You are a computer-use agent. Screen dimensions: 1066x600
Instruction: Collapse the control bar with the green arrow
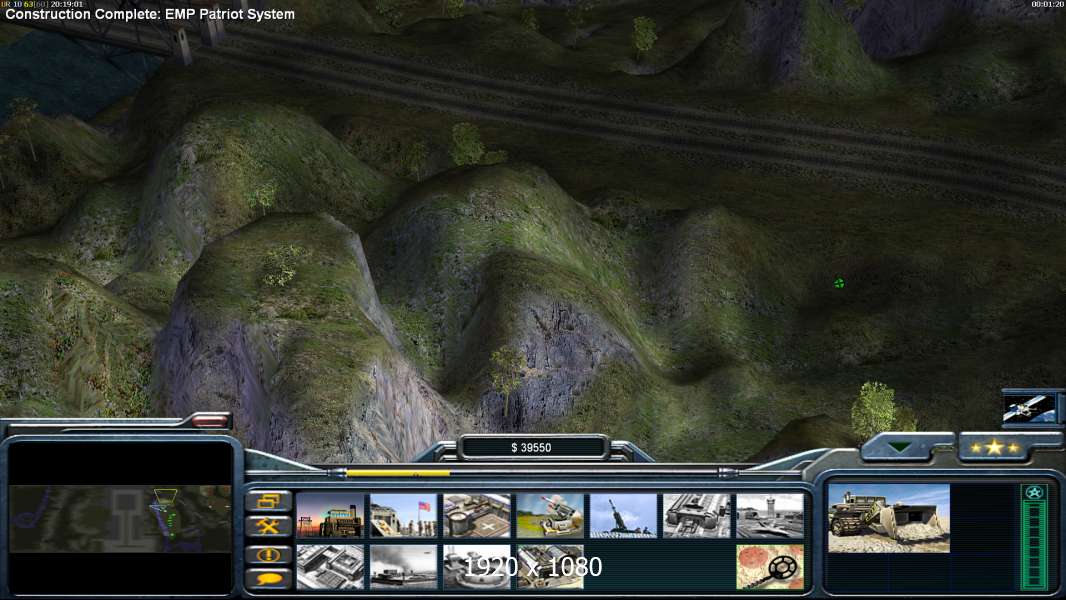(x=900, y=448)
